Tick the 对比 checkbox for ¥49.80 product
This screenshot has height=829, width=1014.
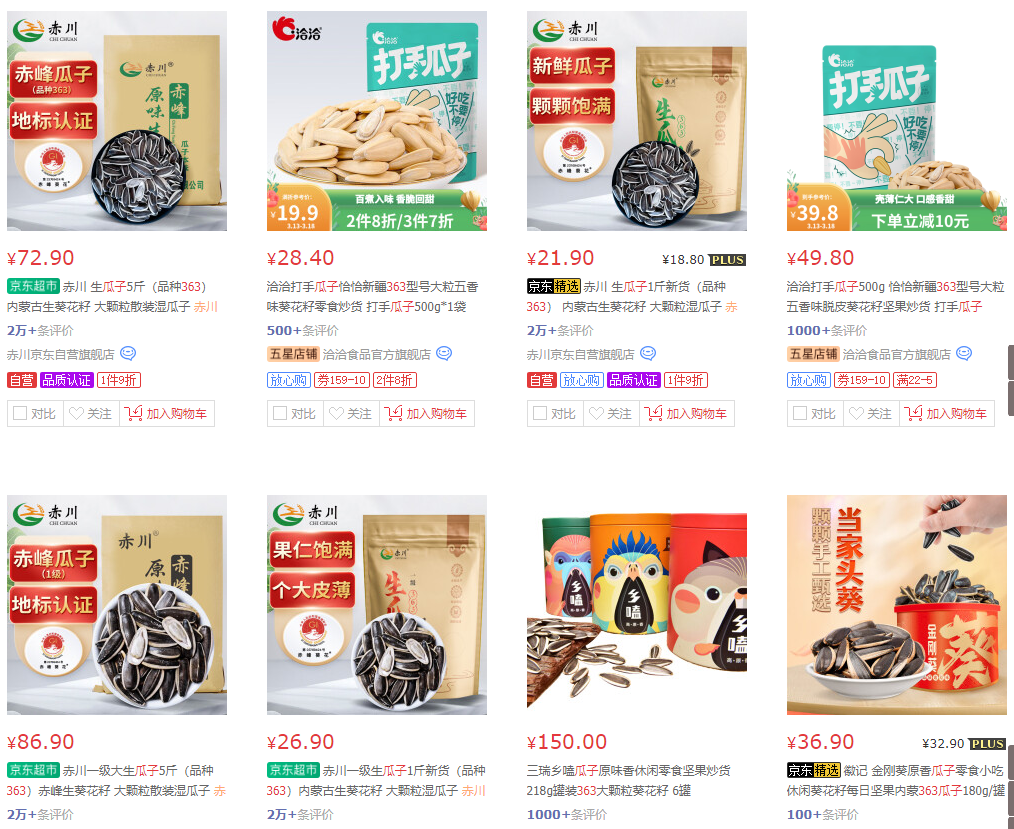(800, 413)
